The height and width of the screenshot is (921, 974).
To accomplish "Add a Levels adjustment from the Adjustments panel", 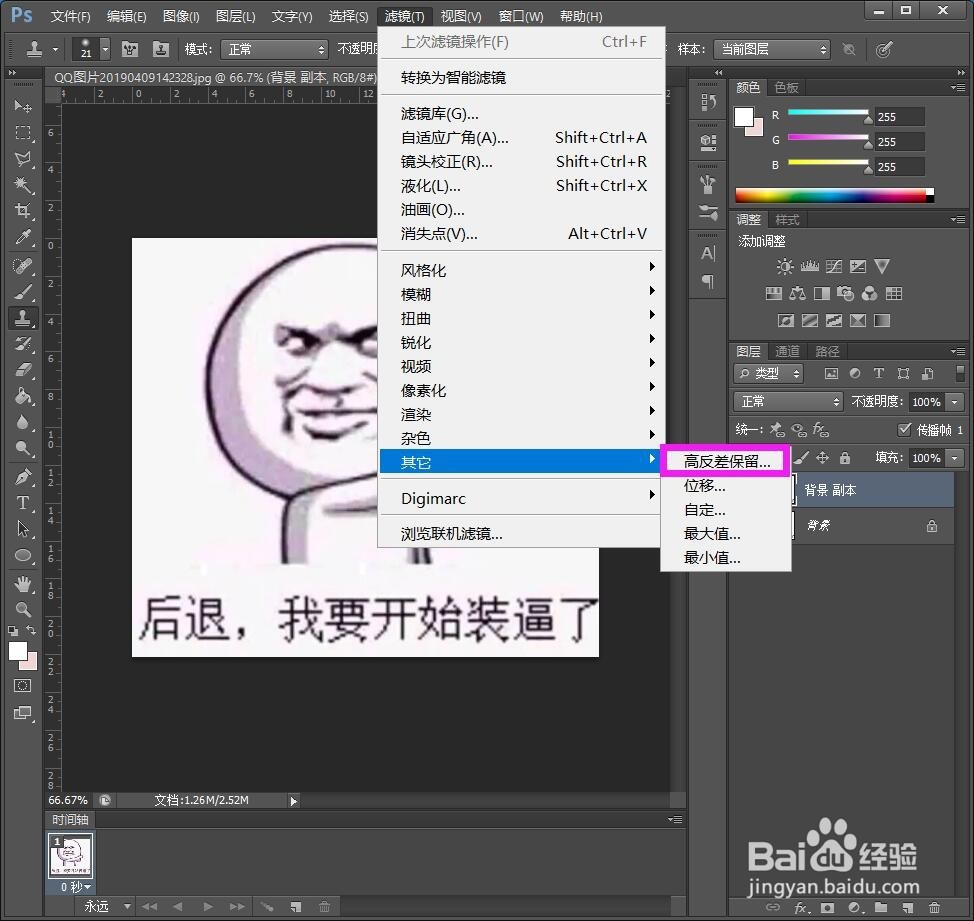I will pos(810,266).
